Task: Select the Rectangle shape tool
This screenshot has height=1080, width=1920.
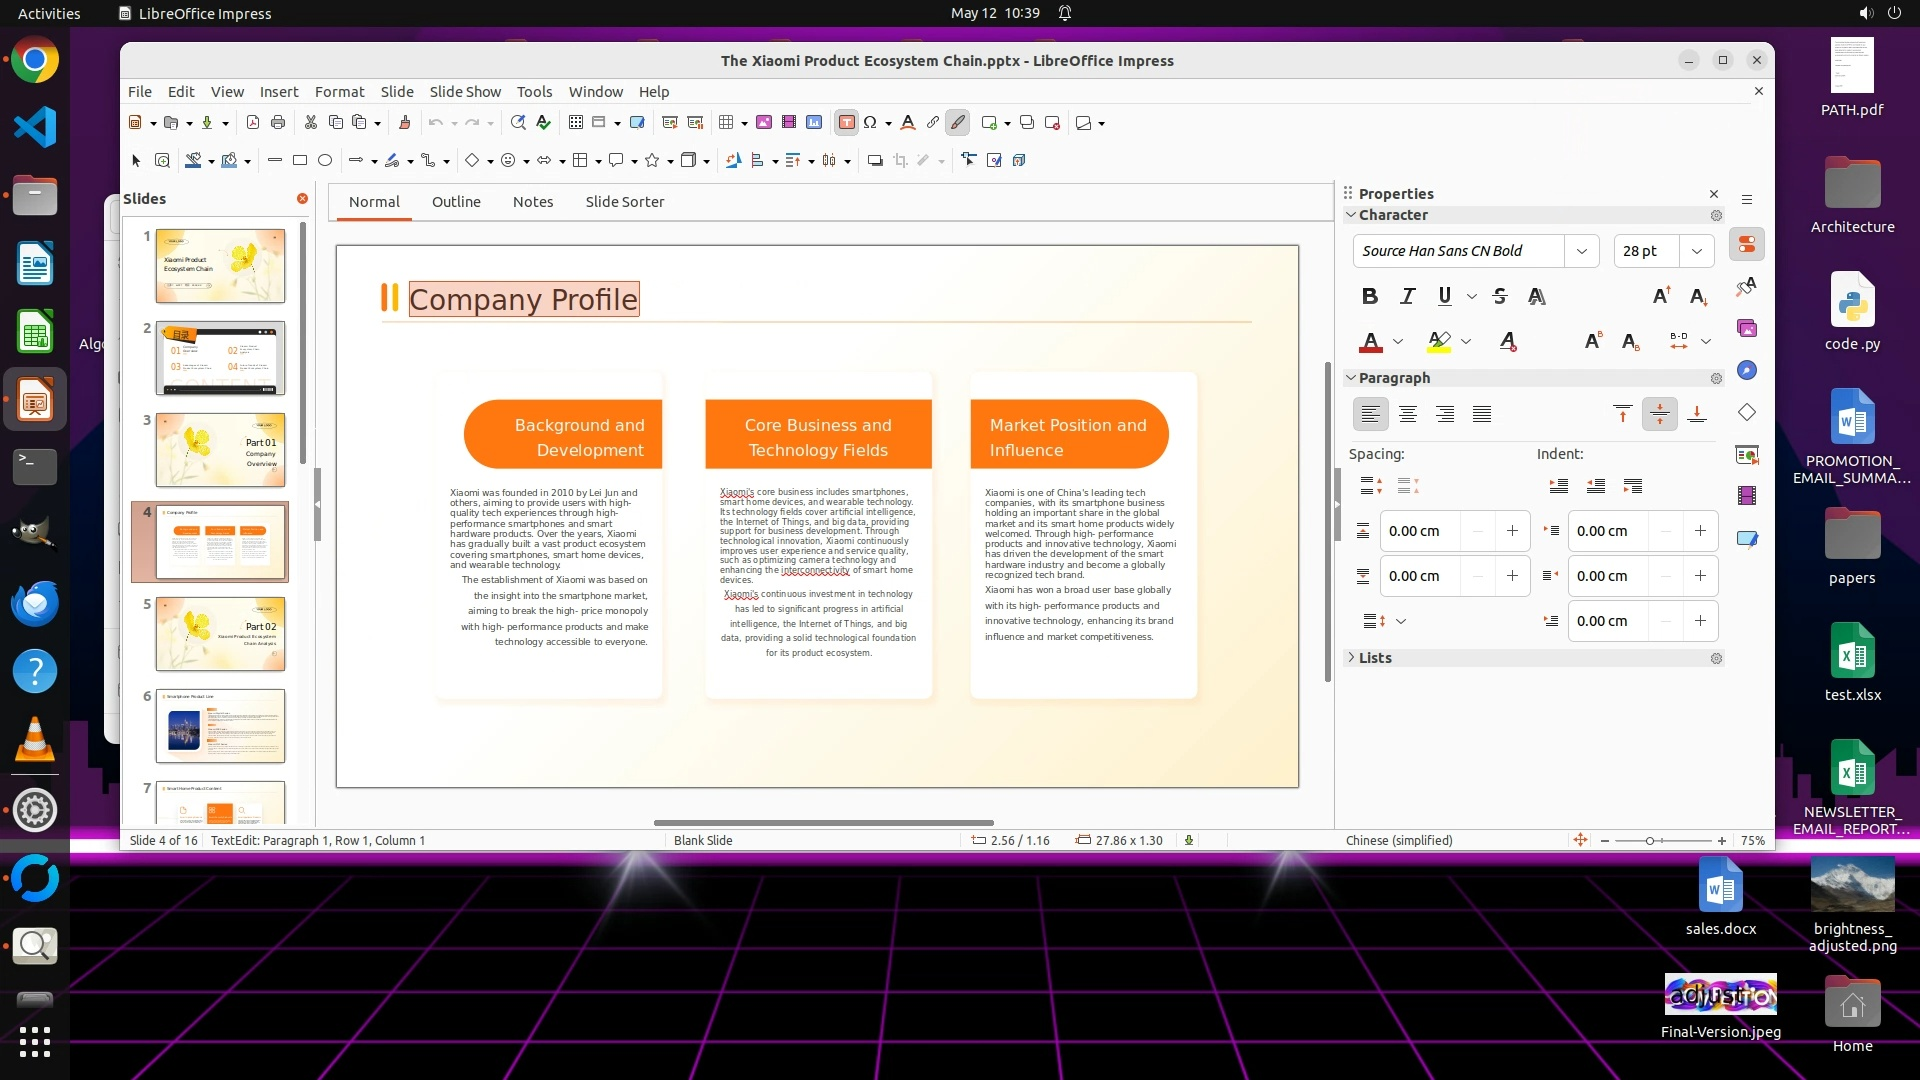Action: (x=299, y=160)
